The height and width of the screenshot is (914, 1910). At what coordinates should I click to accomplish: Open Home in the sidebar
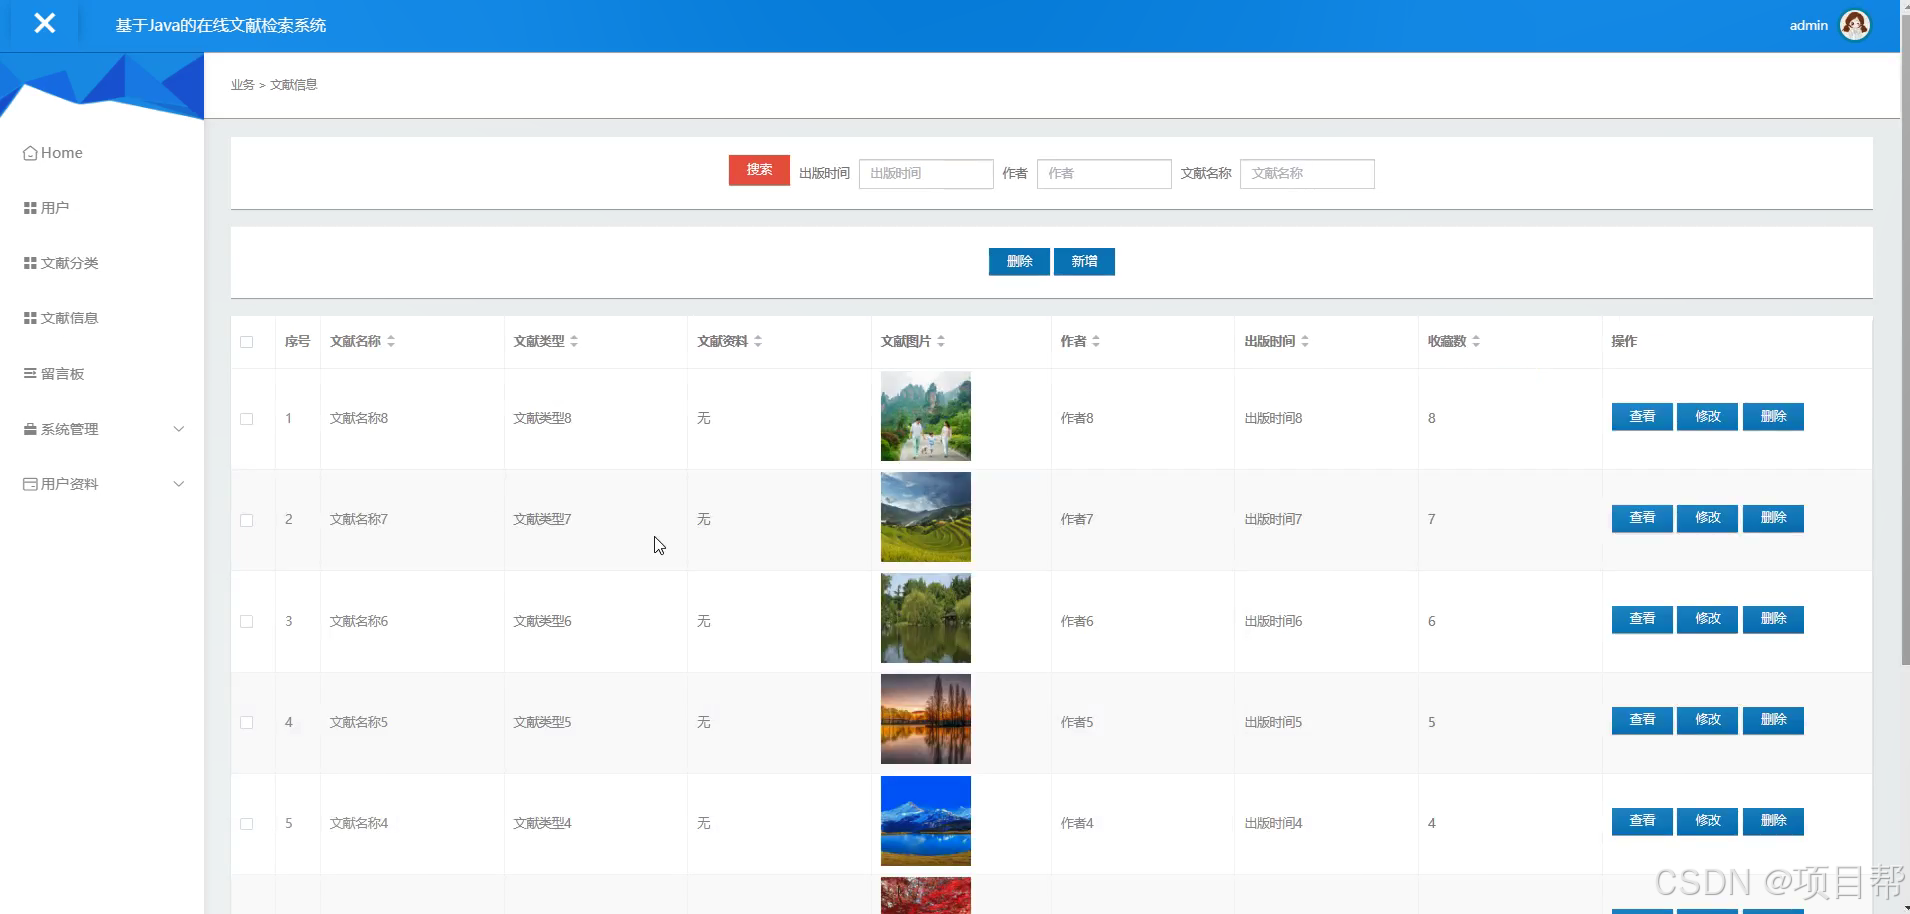(x=53, y=153)
